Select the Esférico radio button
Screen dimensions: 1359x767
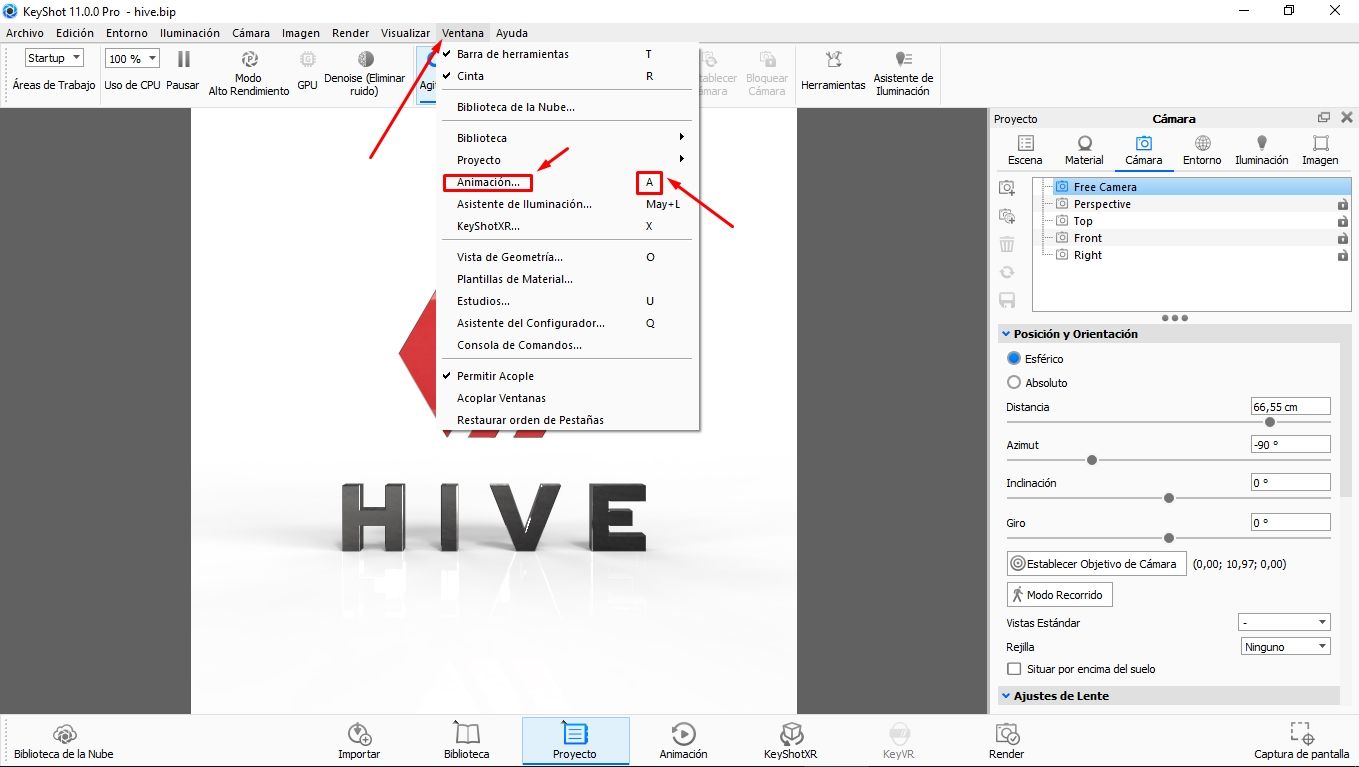point(1014,358)
